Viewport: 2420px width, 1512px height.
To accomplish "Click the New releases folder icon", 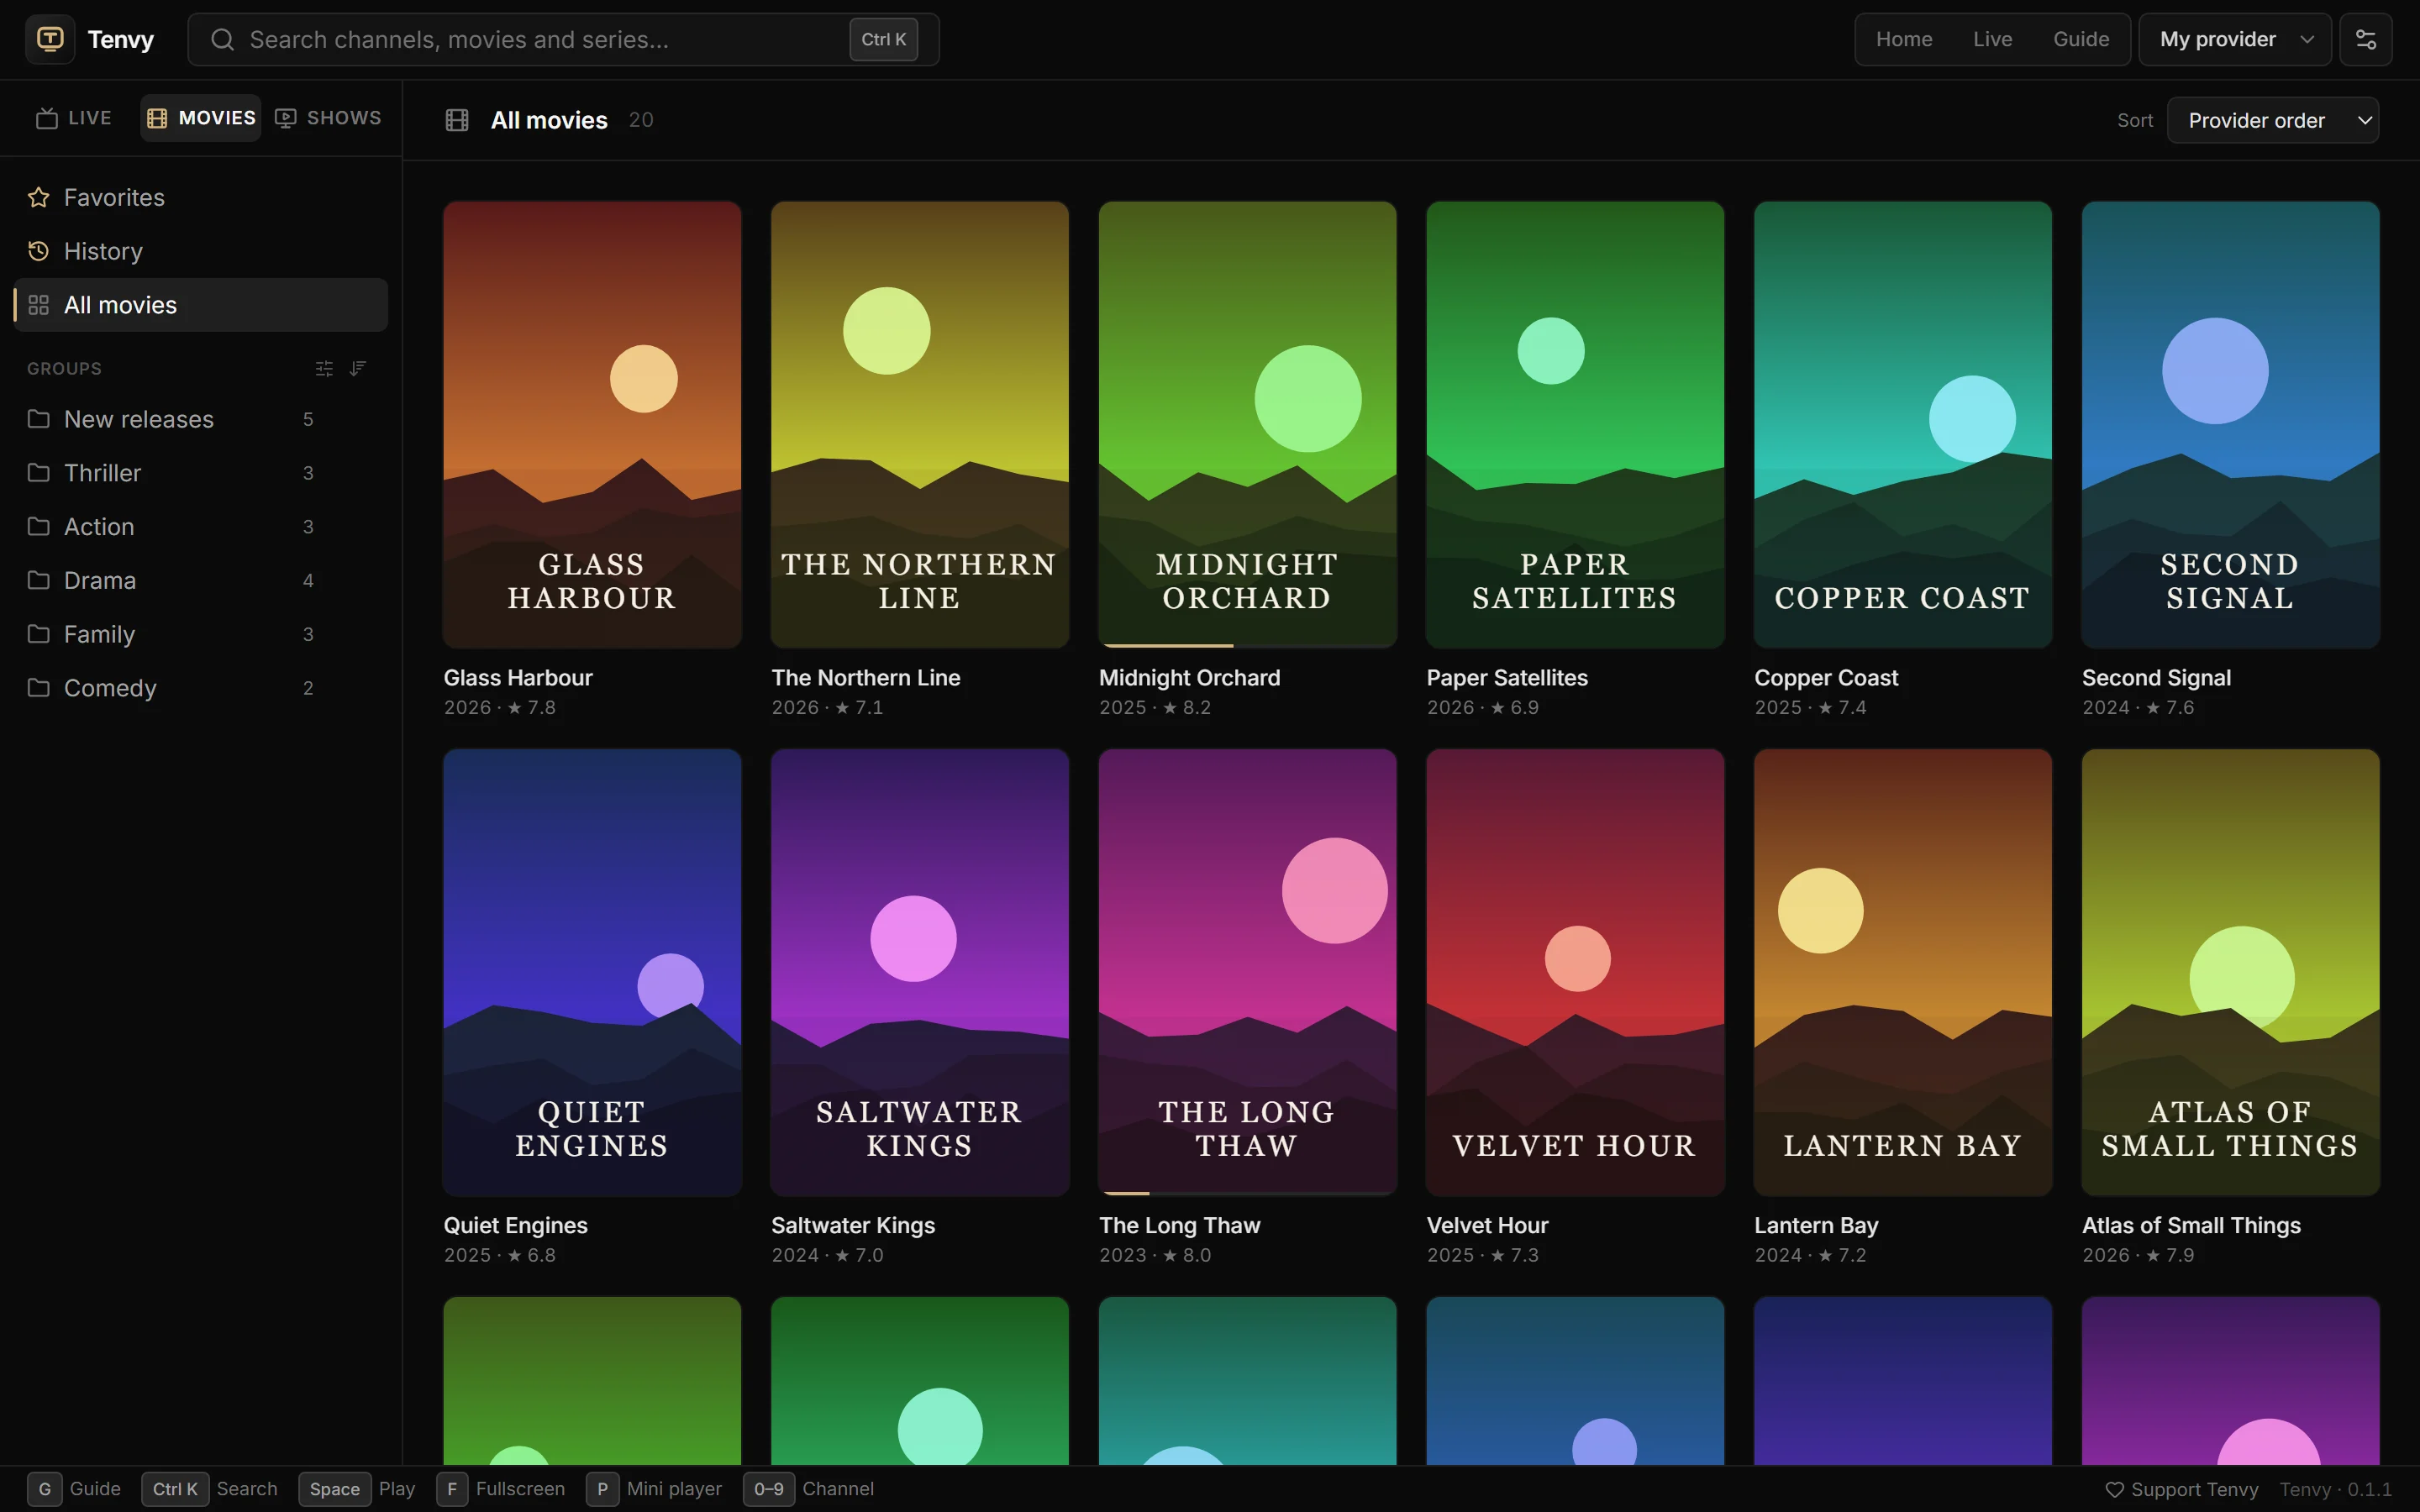I will (38, 419).
